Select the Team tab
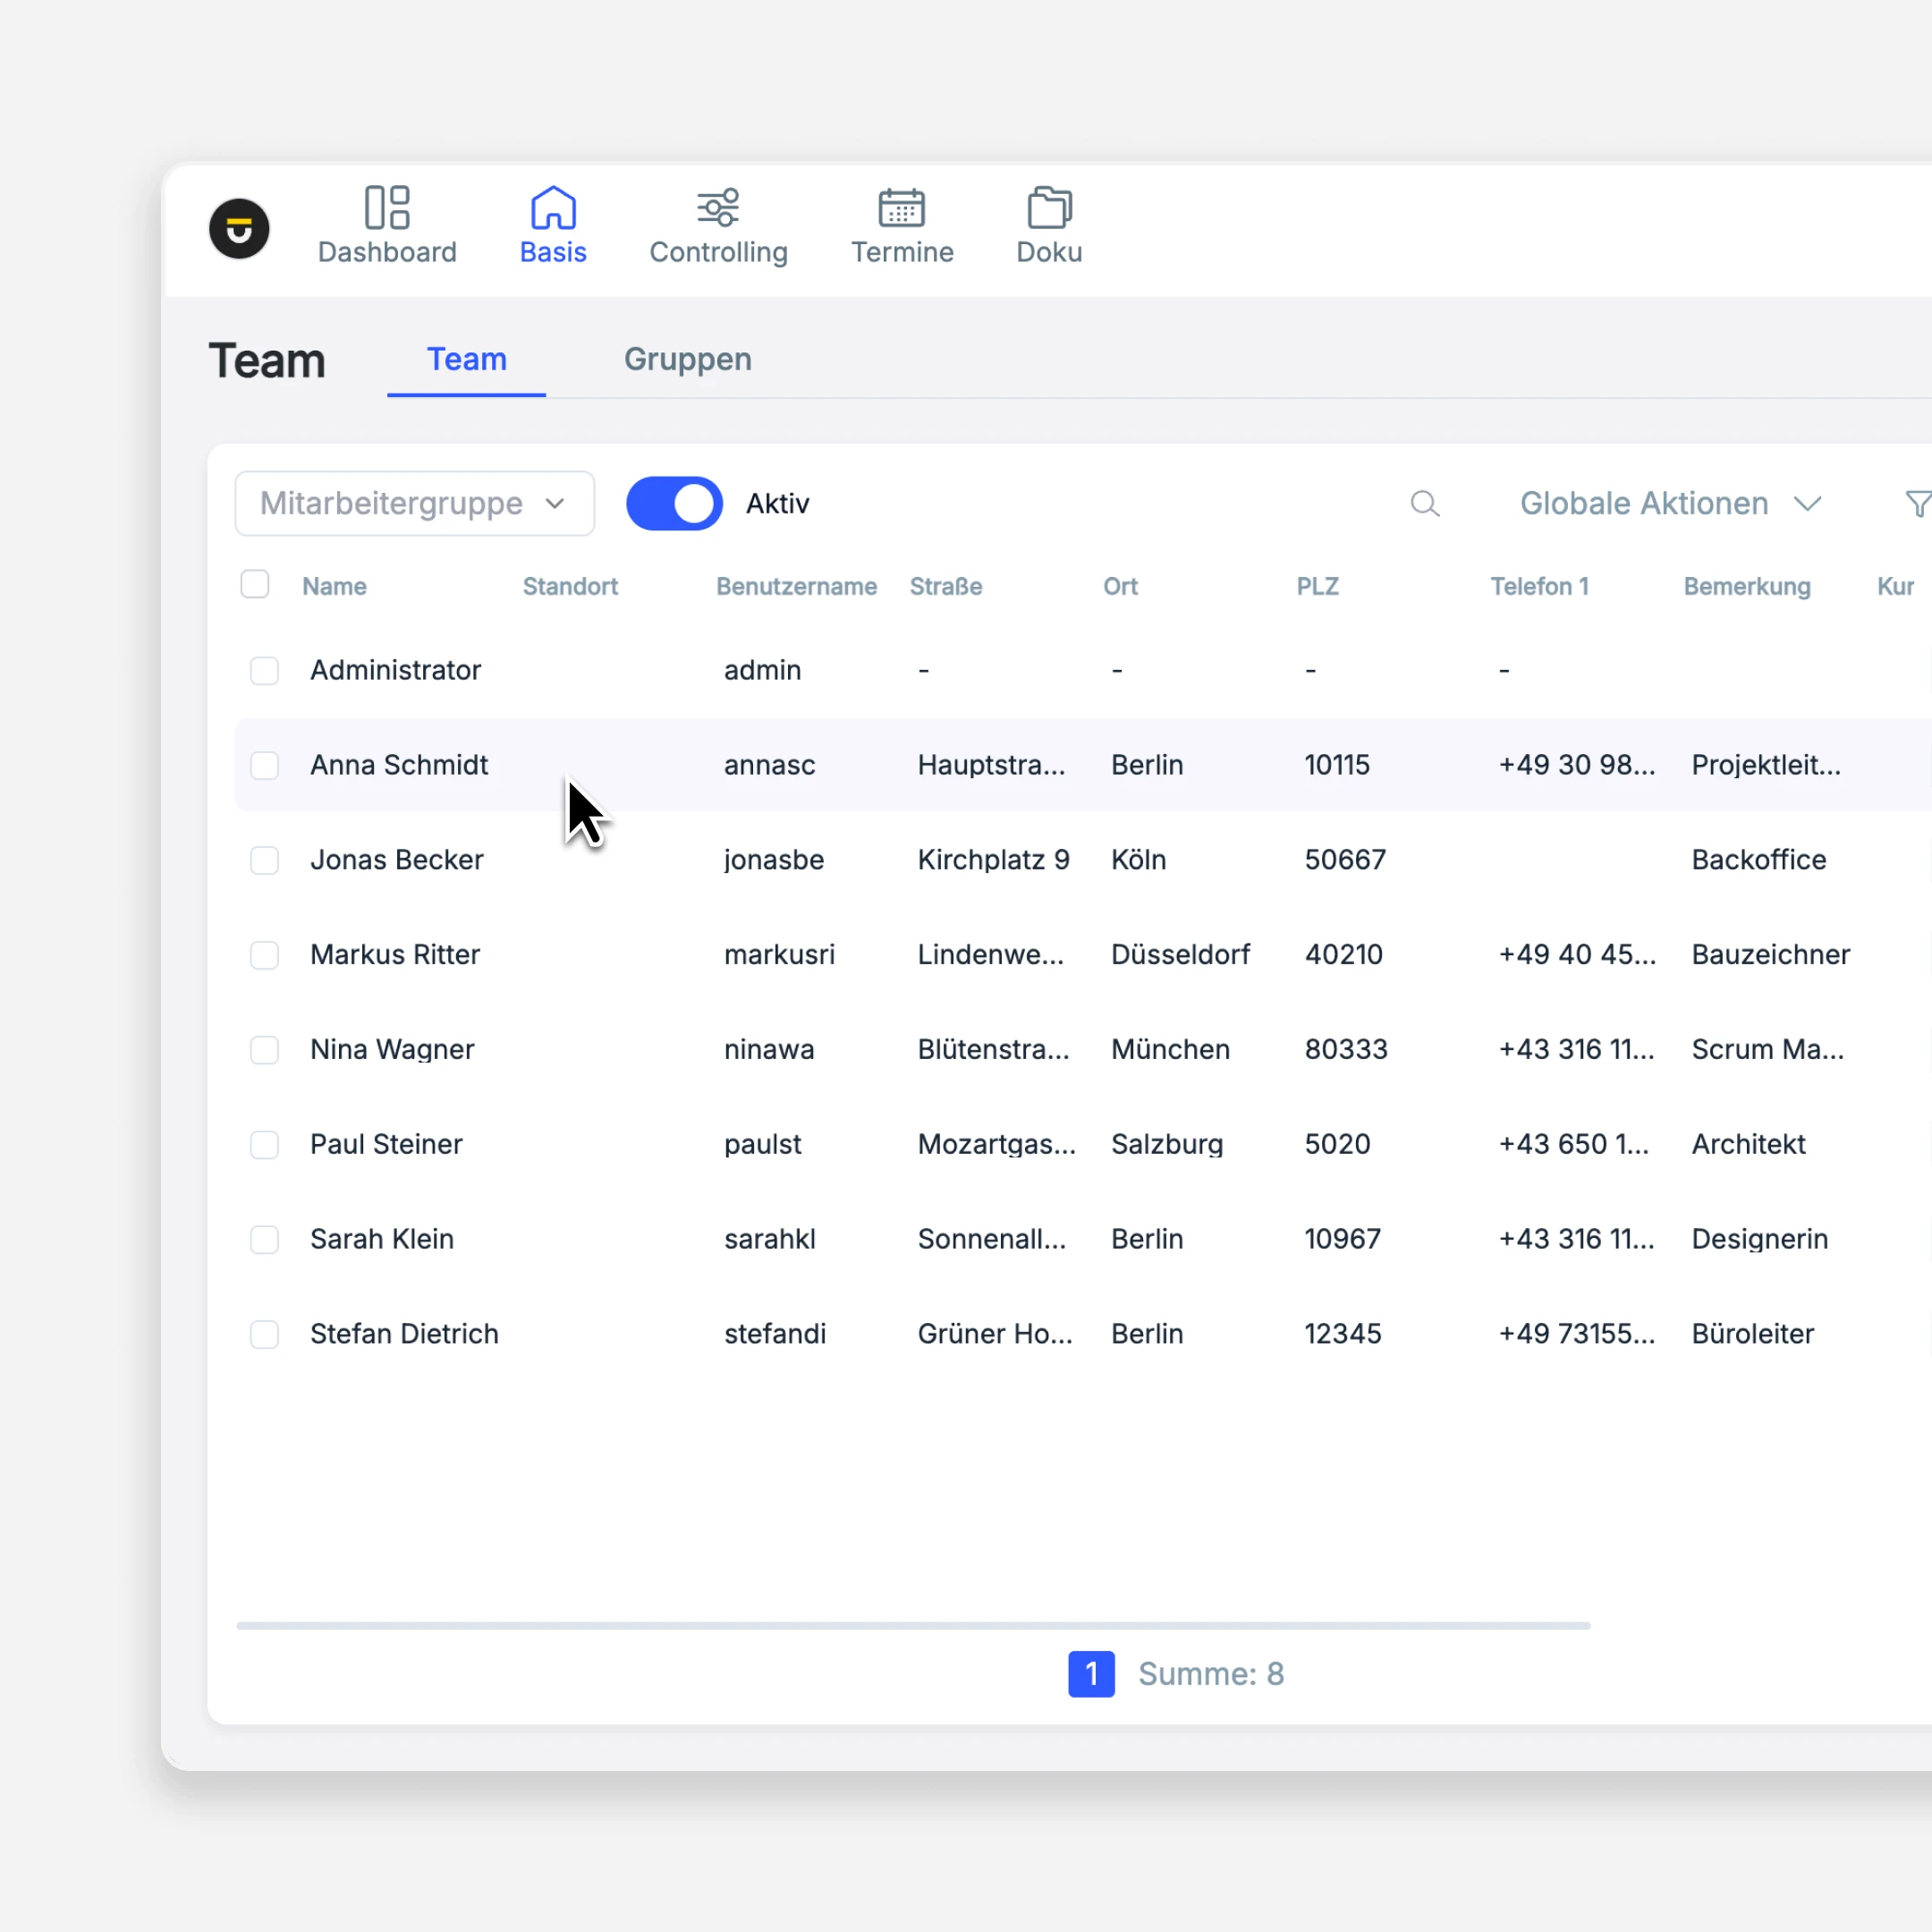Screen dimensions: 1932x1932 point(466,360)
